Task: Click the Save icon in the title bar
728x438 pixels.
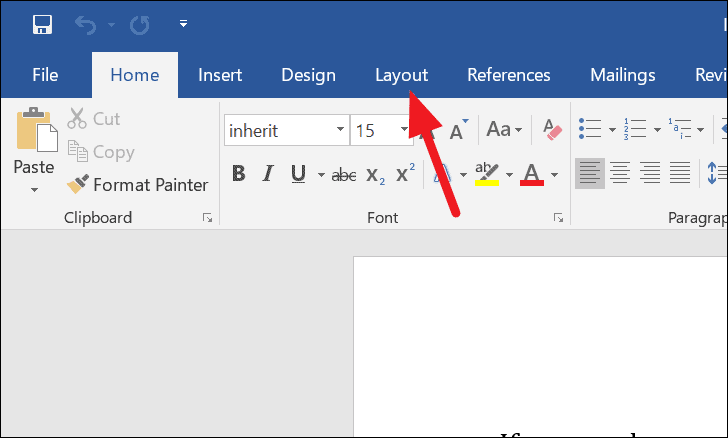Action: click(42, 24)
